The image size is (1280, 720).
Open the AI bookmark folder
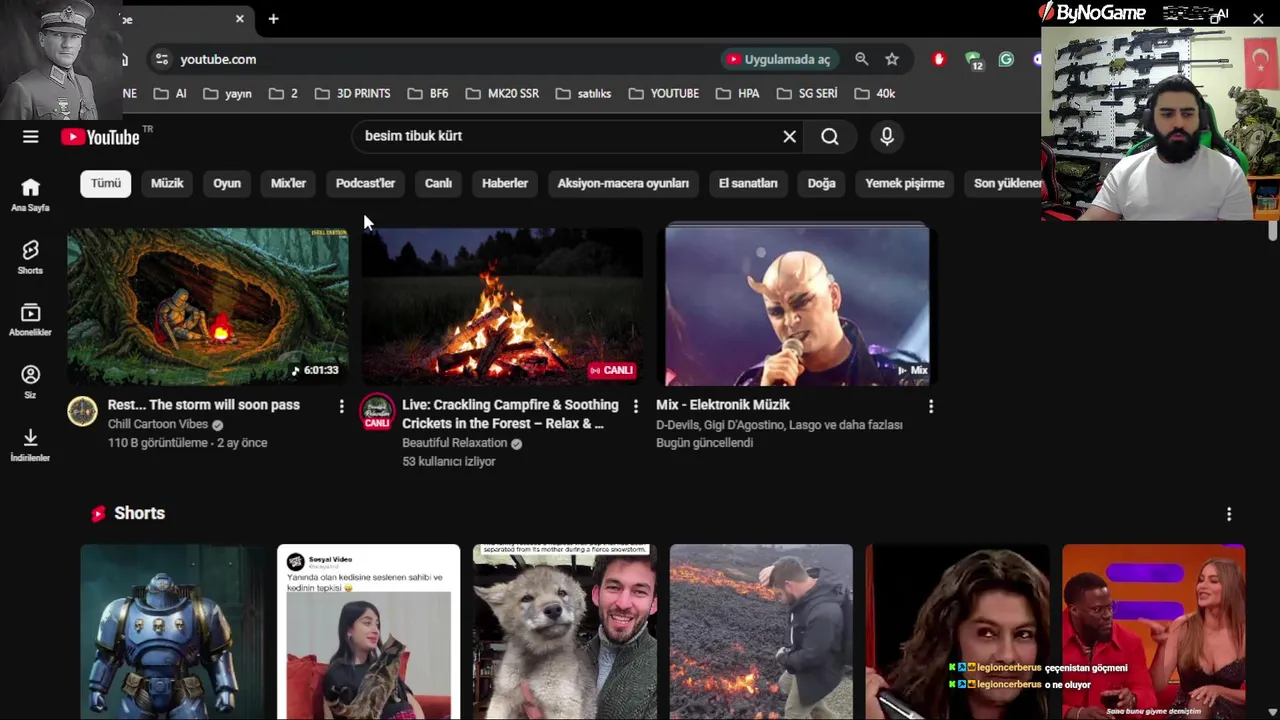[x=170, y=93]
